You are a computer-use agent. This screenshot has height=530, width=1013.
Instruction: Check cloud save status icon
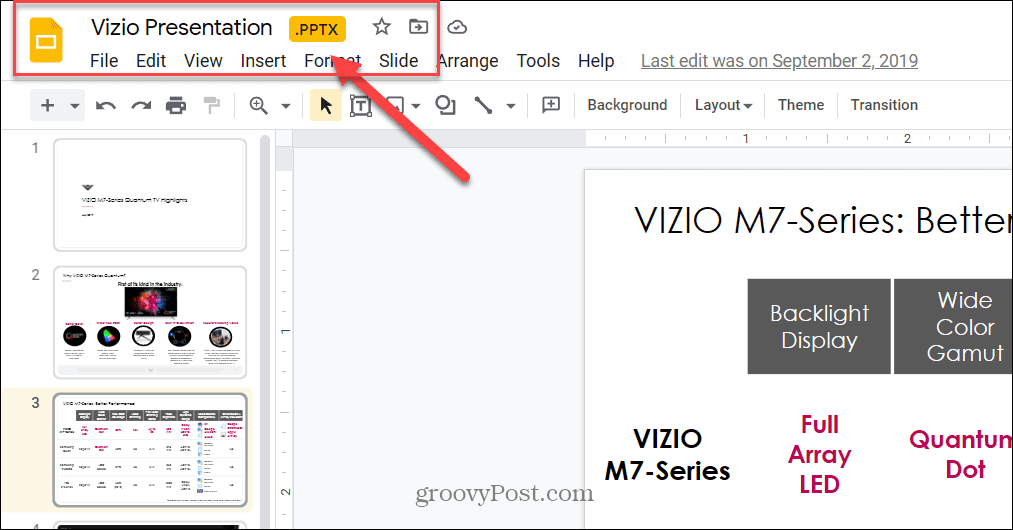tap(457, 27)
